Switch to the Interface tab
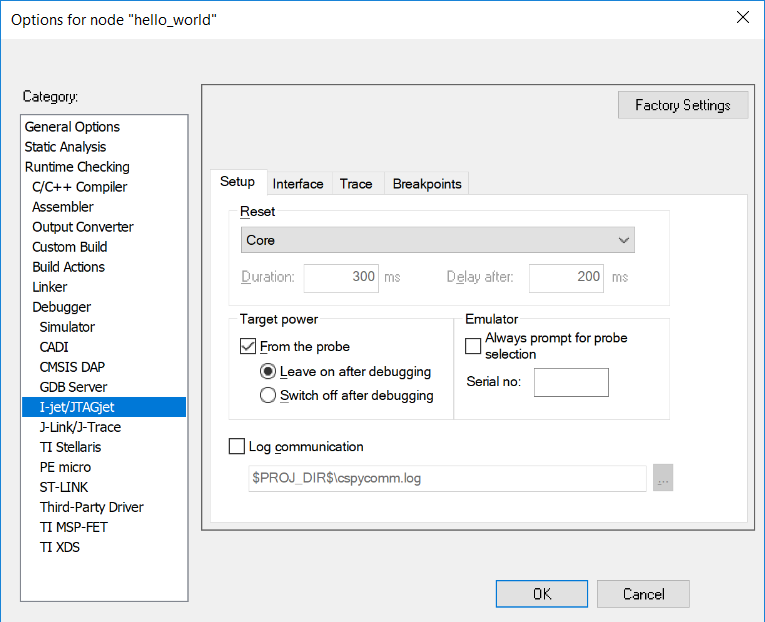The width and height of the screenshot is (765, 622). [x=298, y=184]
